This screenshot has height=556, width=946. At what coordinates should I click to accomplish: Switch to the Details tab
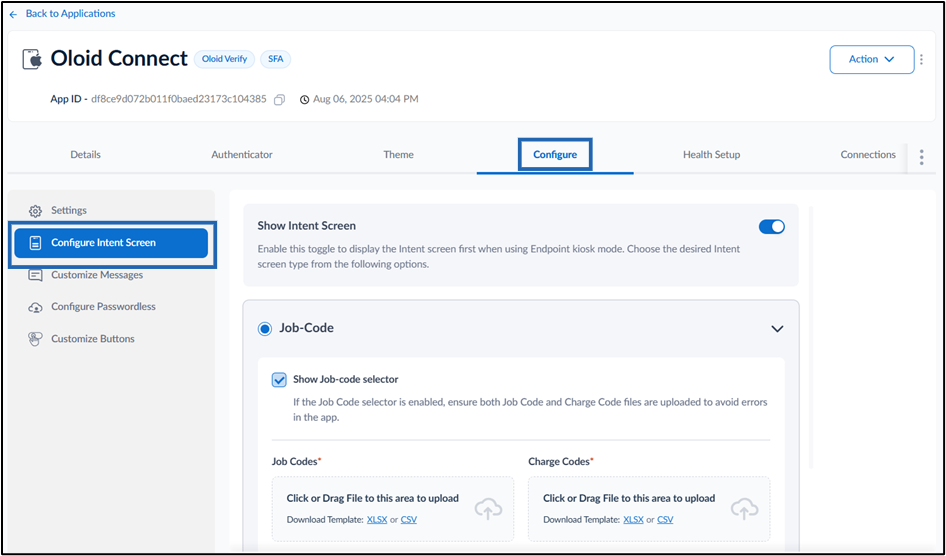(86, 154)
